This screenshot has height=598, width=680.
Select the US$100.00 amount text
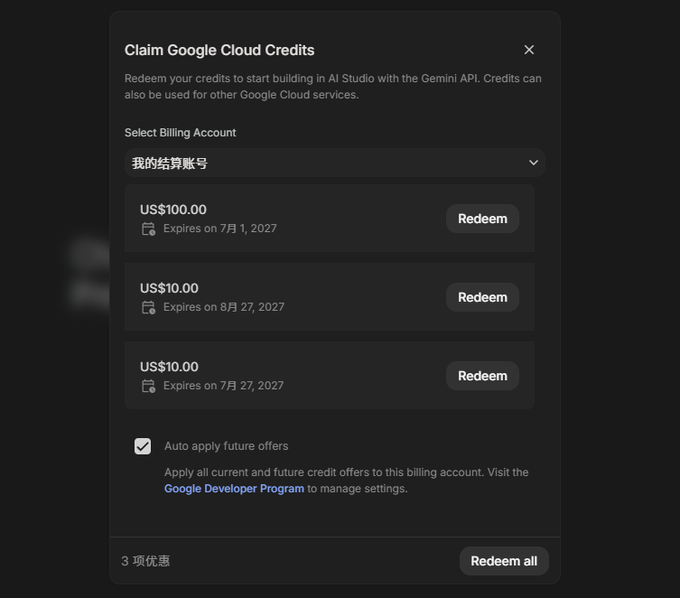point(173,209)
